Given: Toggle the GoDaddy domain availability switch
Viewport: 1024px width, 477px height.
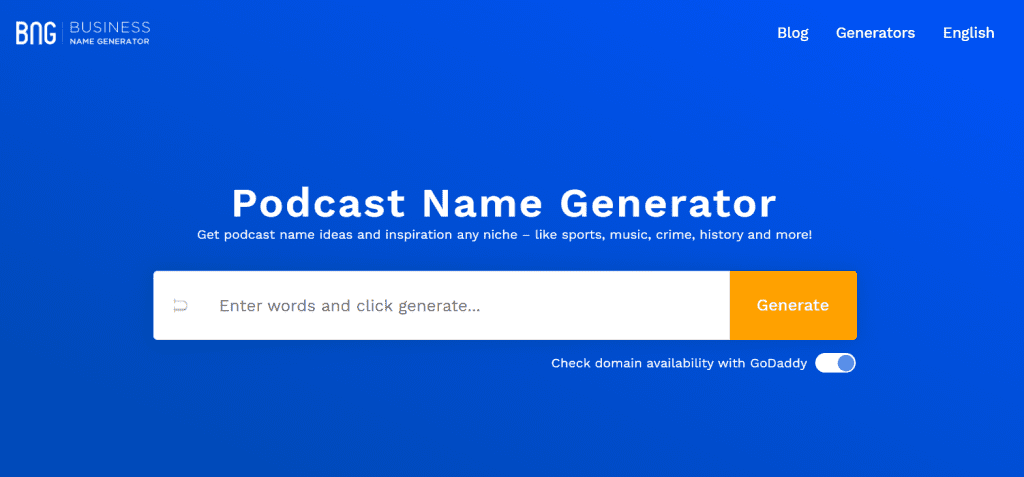Looking at the screenshot, I should click(835, 363).
